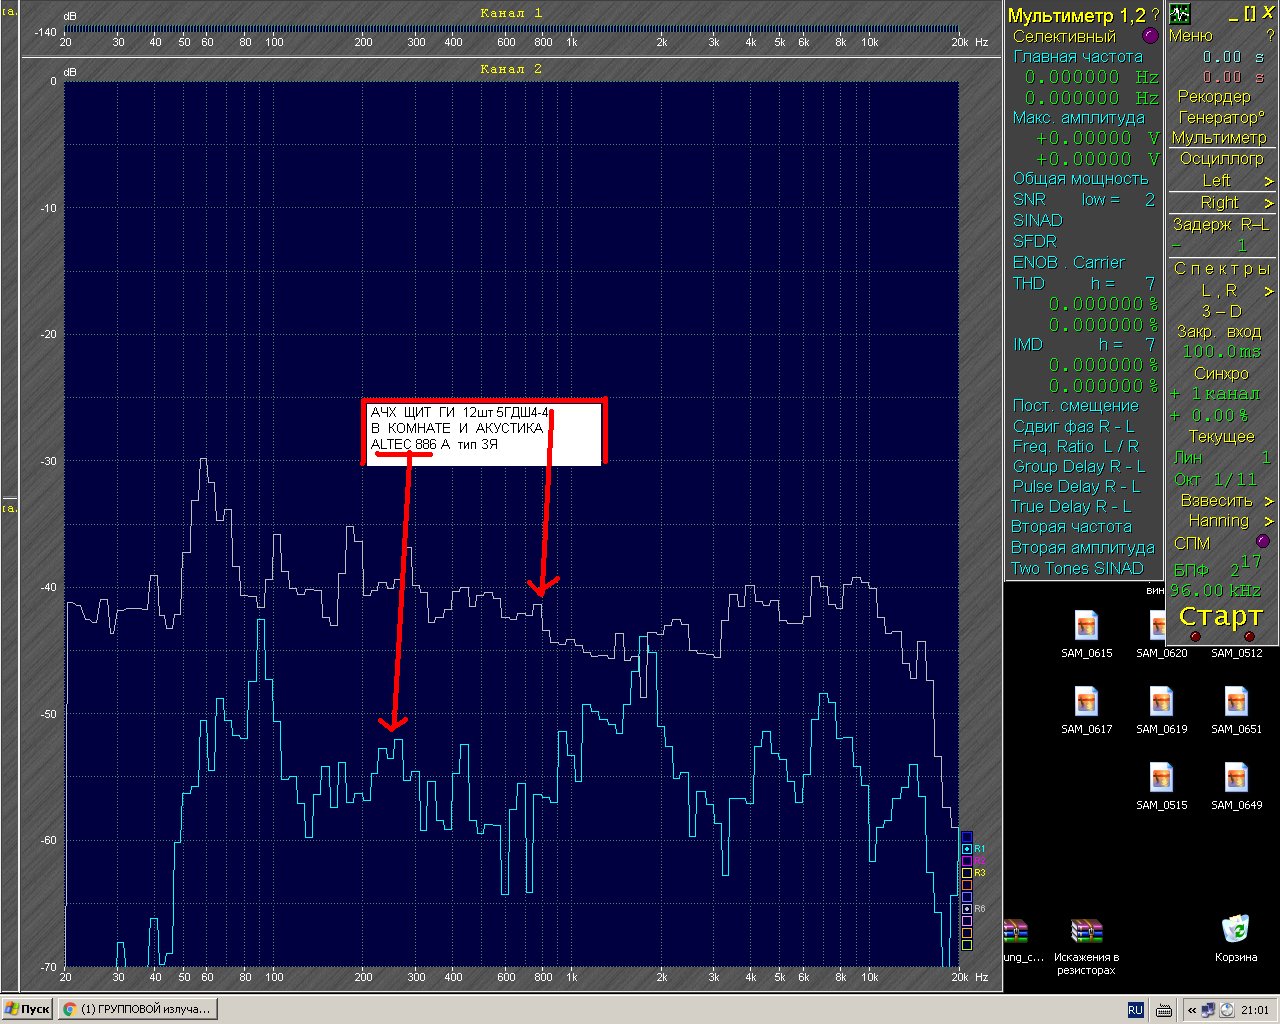Toggle the Селективный purple indicator
Image resolution: width=1280 pixels, height=1024 pixels.
click(x=1149, y=36)
